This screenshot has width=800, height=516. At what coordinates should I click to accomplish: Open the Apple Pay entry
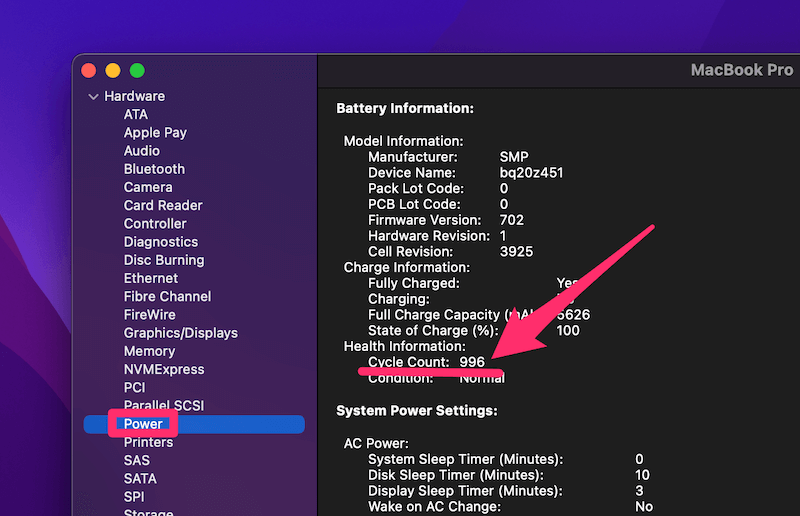(x=155, y=133)
